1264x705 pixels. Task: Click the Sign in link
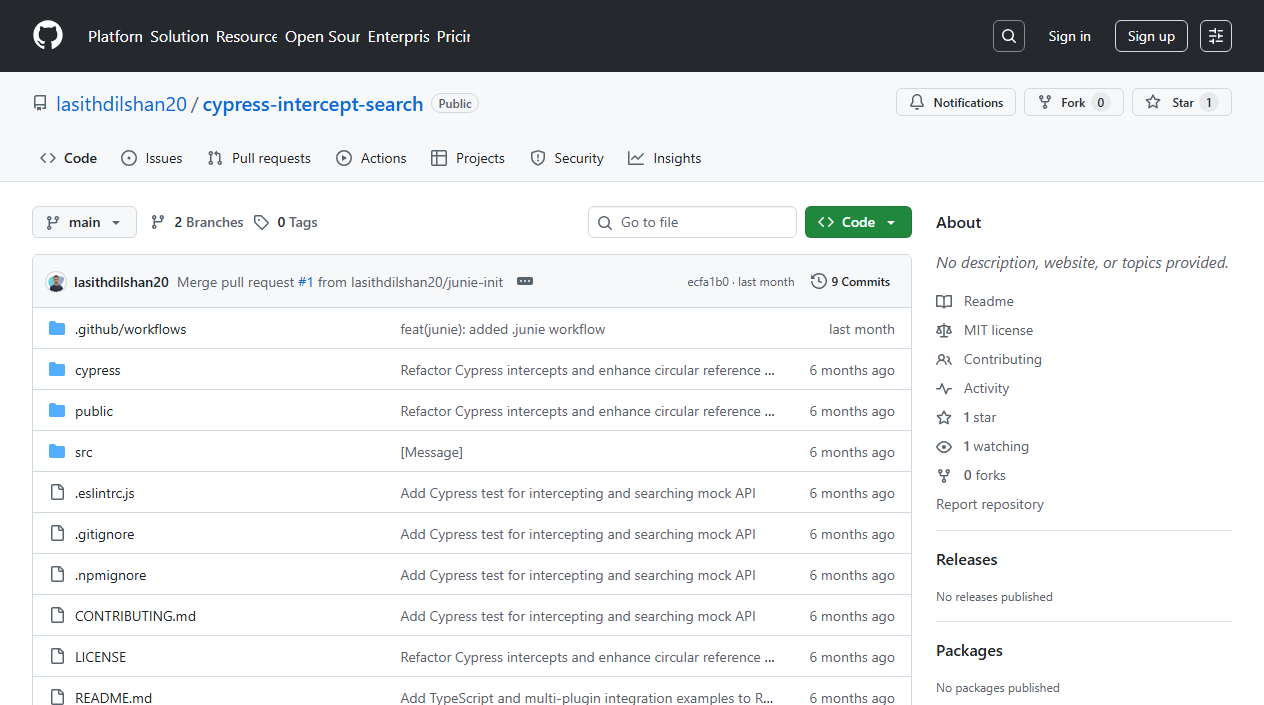click(1069, 36)
